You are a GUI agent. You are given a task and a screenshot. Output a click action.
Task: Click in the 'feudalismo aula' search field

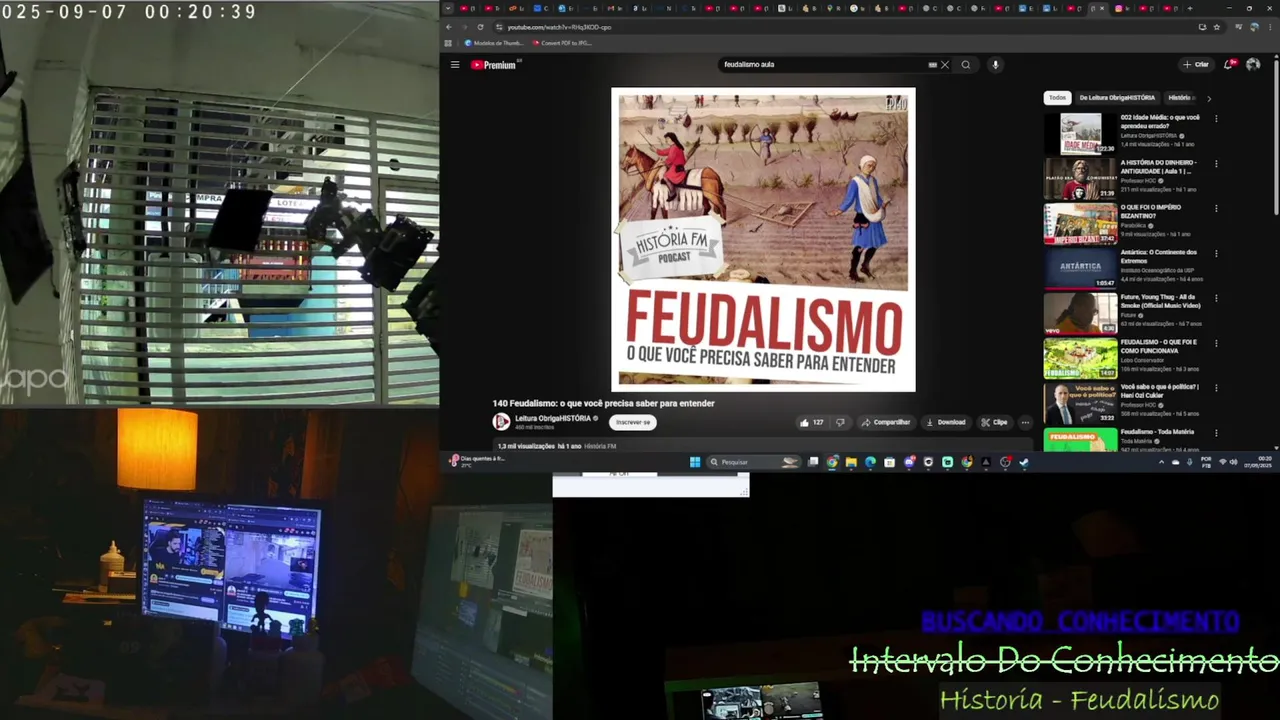tap(824, 65)
